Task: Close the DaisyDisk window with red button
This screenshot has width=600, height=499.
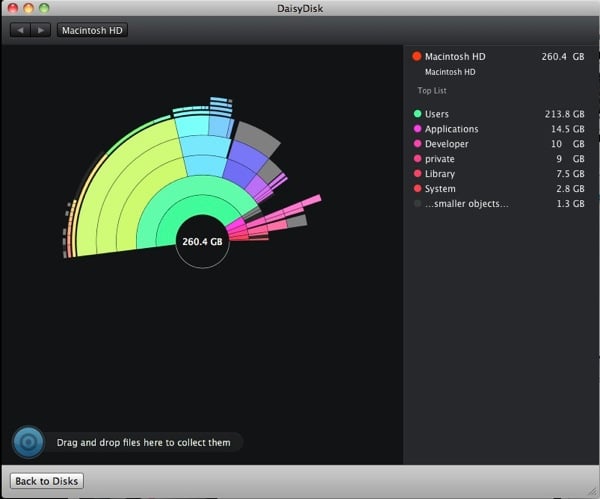Action: coord(13,8)
